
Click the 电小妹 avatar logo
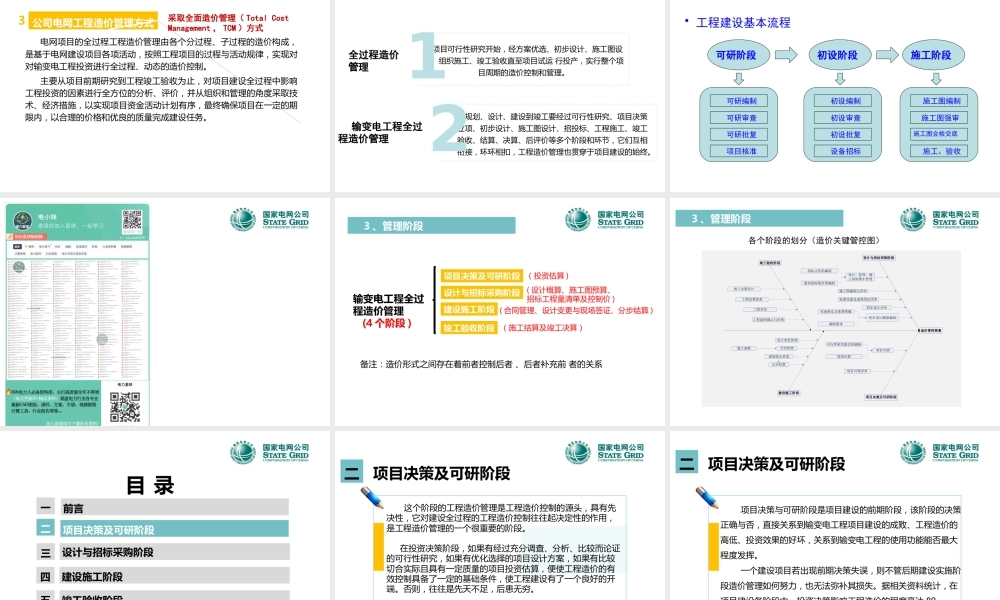[x=23, y=218]
